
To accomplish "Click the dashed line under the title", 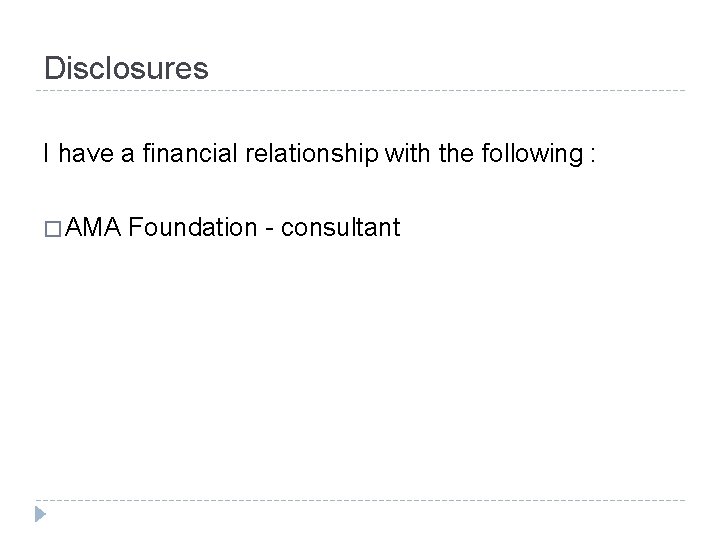I will coord(360,91).
